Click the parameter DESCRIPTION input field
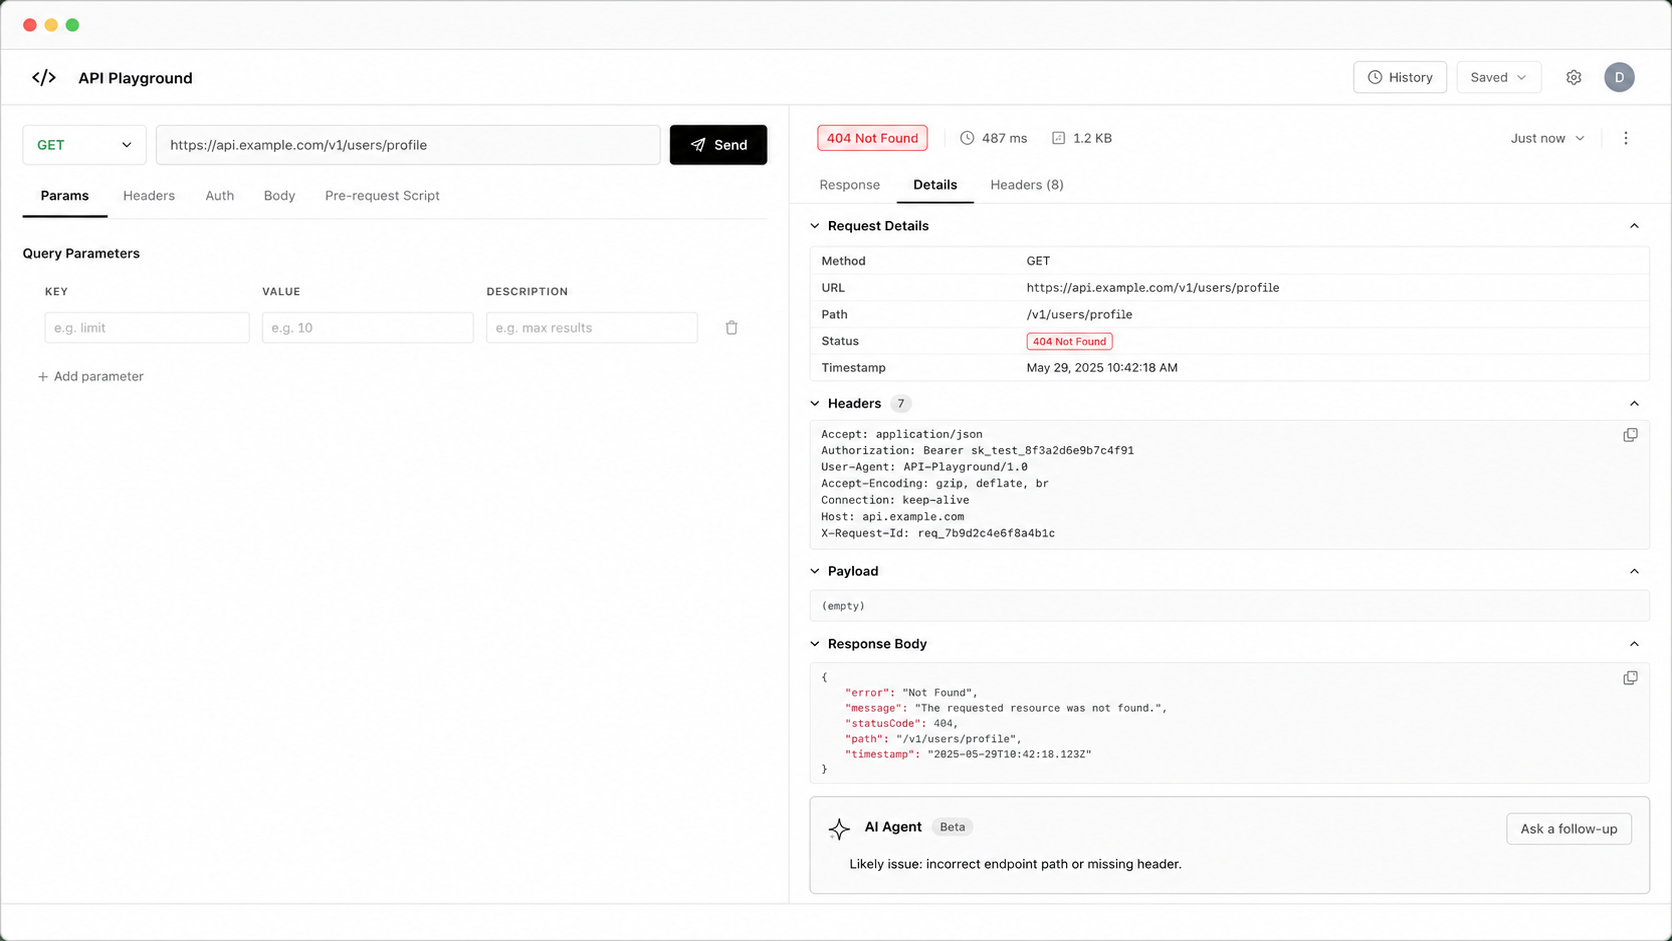Image resolution: width=1672 pixels, height=941 pixels. click(x=592, y=328)
